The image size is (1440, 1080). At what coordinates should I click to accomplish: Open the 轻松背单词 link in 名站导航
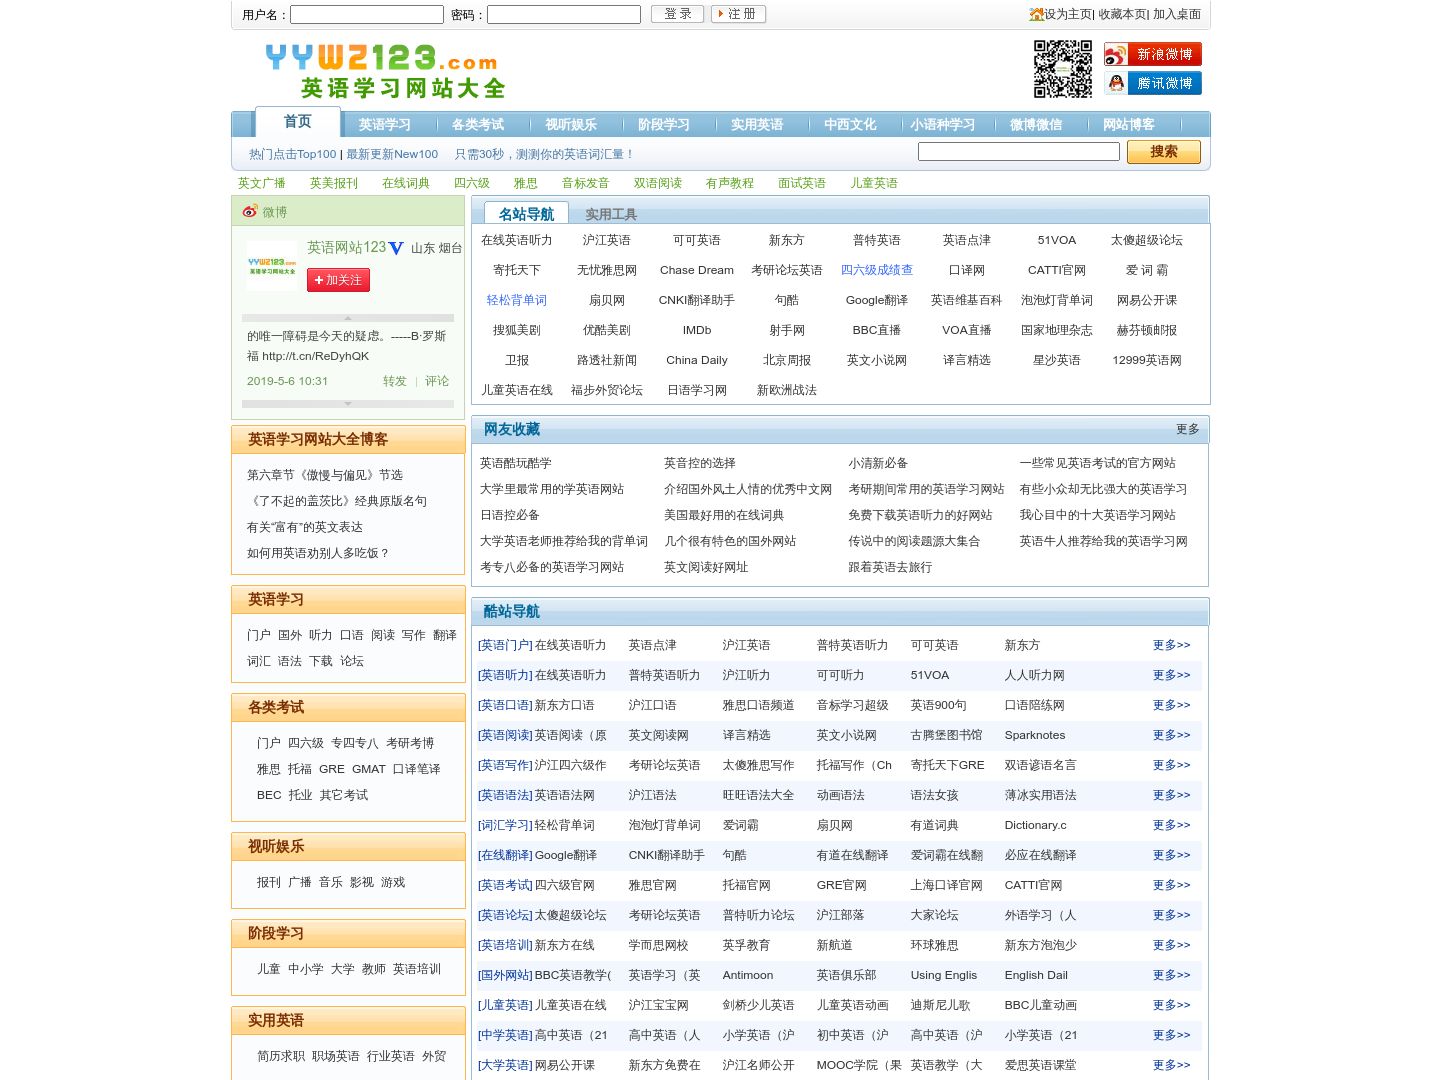517,300
